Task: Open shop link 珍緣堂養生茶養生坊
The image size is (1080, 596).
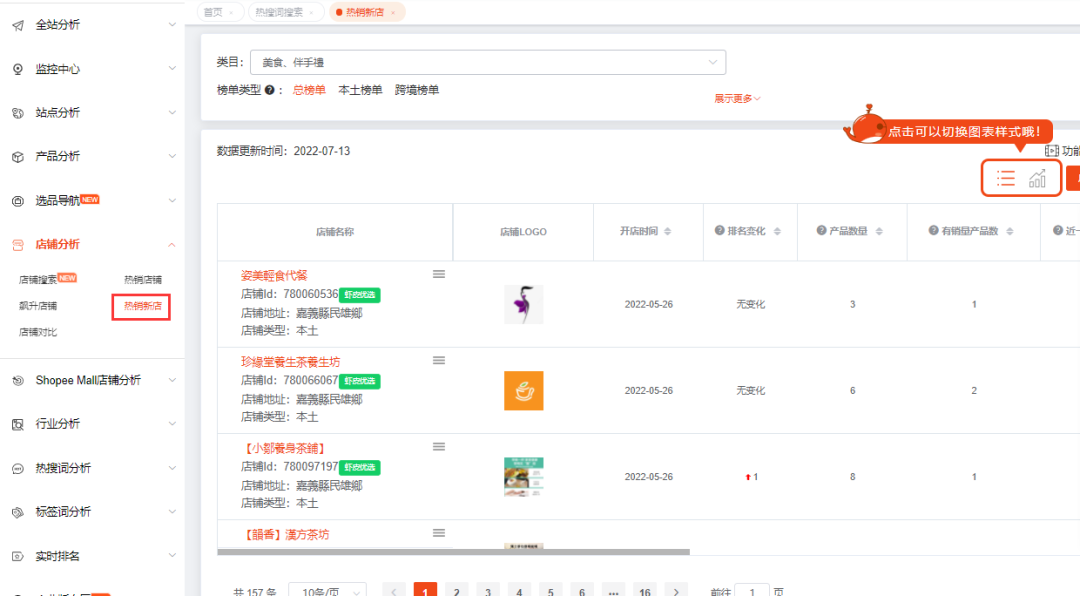Action: (x=290, y=362)
